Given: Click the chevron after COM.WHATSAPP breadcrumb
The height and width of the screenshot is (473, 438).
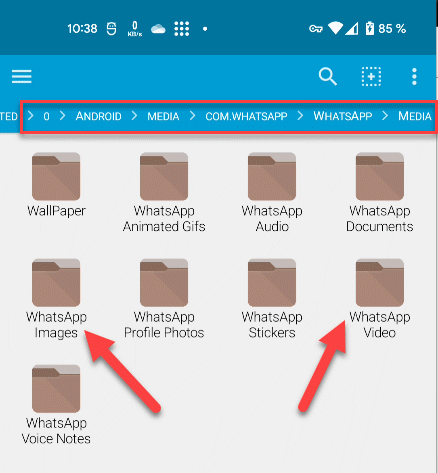Looking at the screenshot, I should [x=300, y=116].
